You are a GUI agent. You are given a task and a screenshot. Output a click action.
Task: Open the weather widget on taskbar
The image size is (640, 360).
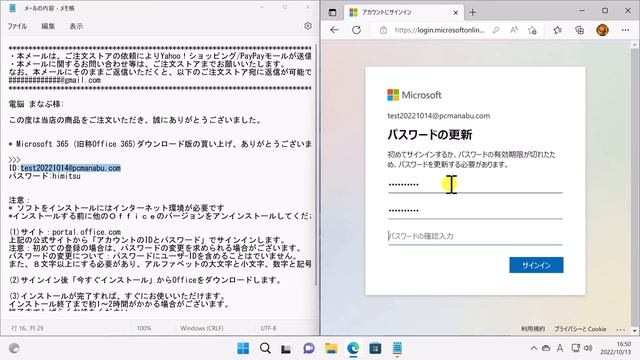click(x=14, y=348)
